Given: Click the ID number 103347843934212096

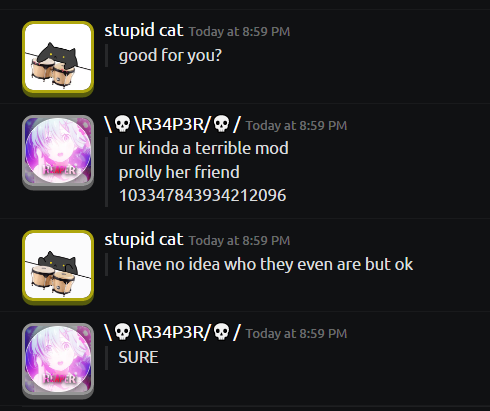Looking at the screenshot, I should (202, 195).
